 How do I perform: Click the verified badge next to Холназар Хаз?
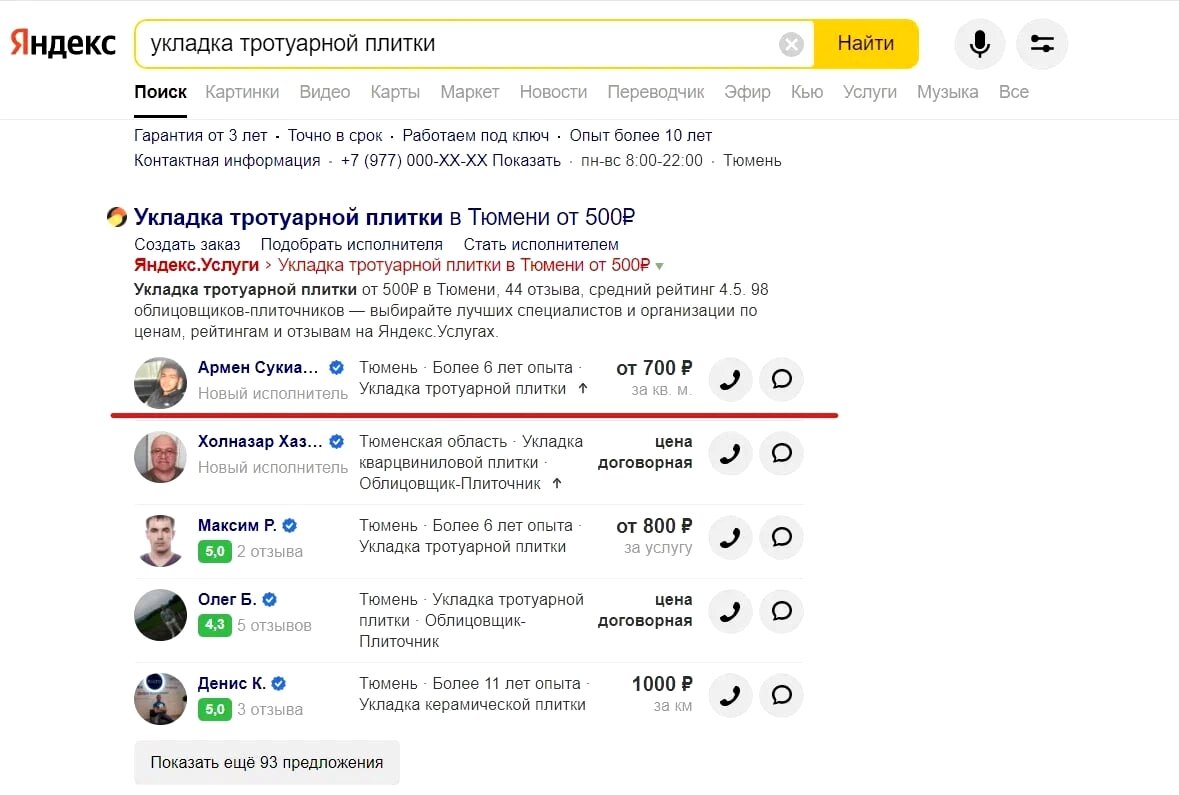coord(337,441)
